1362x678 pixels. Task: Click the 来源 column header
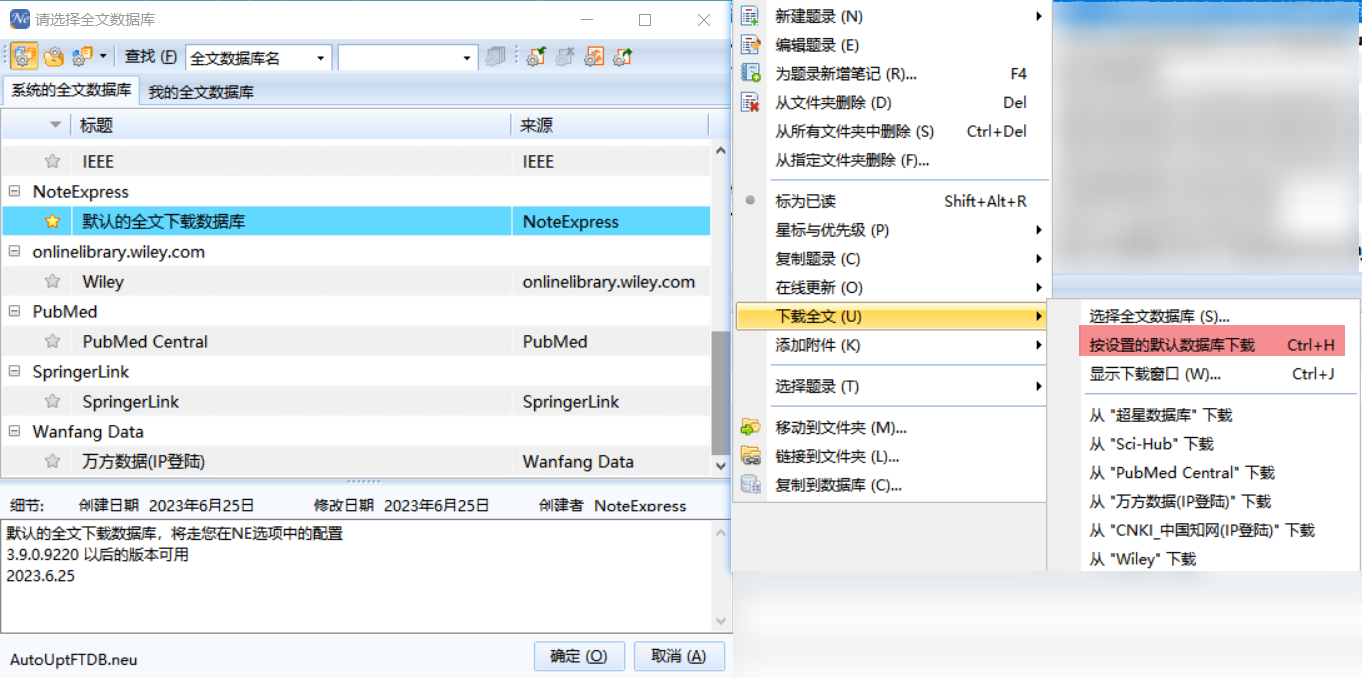coord(610,125)
